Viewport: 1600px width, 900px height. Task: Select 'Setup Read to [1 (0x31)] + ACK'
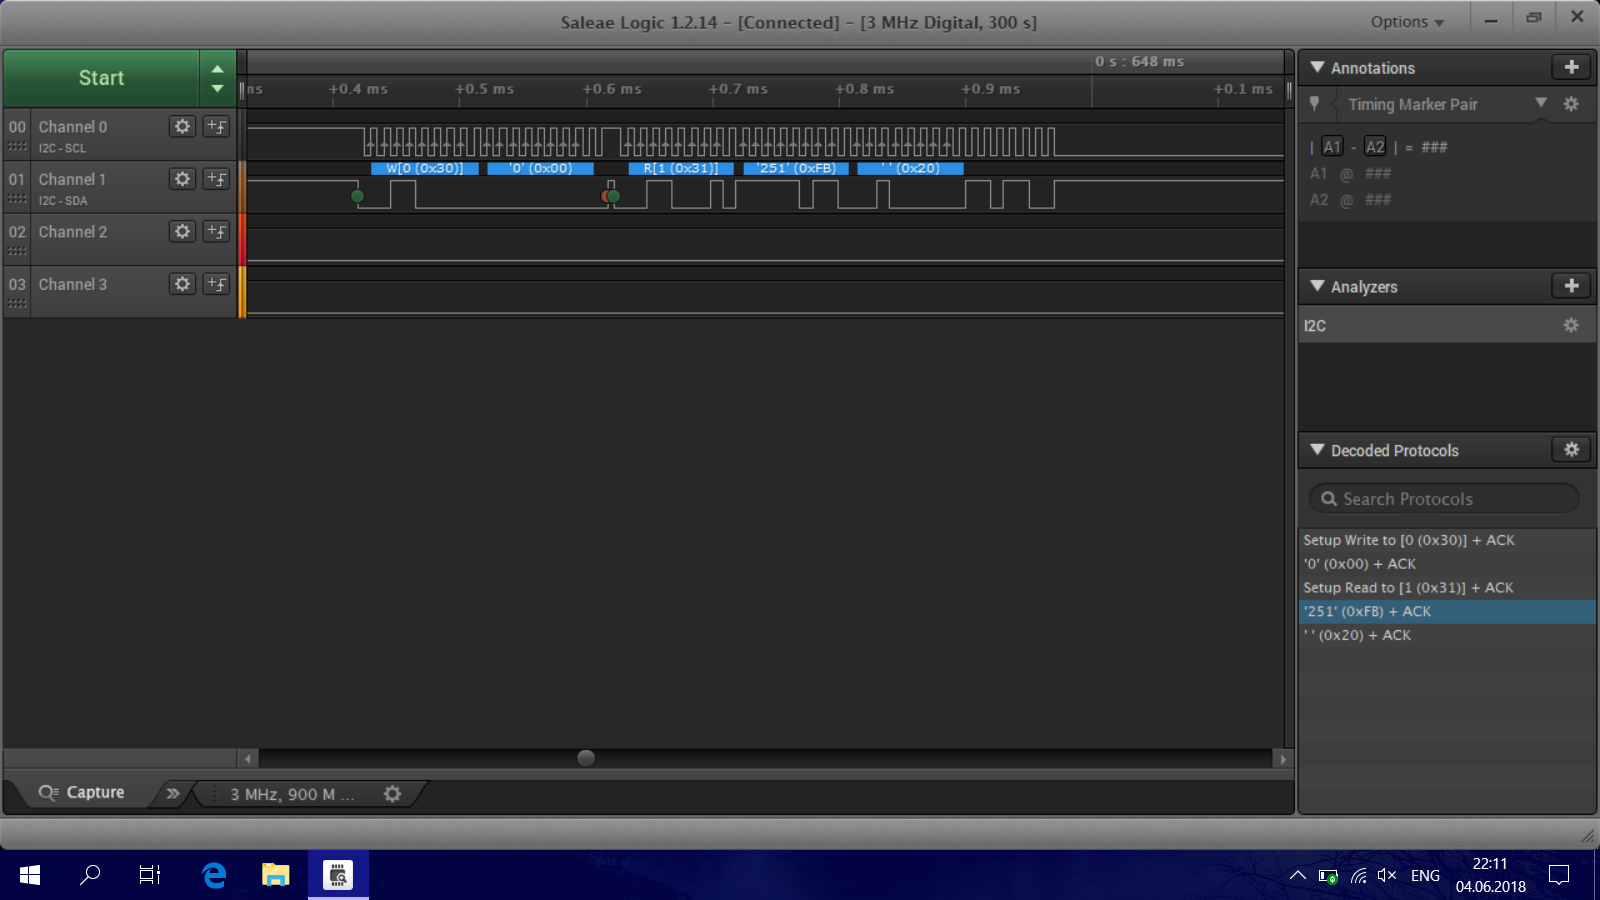(1446, 588)
